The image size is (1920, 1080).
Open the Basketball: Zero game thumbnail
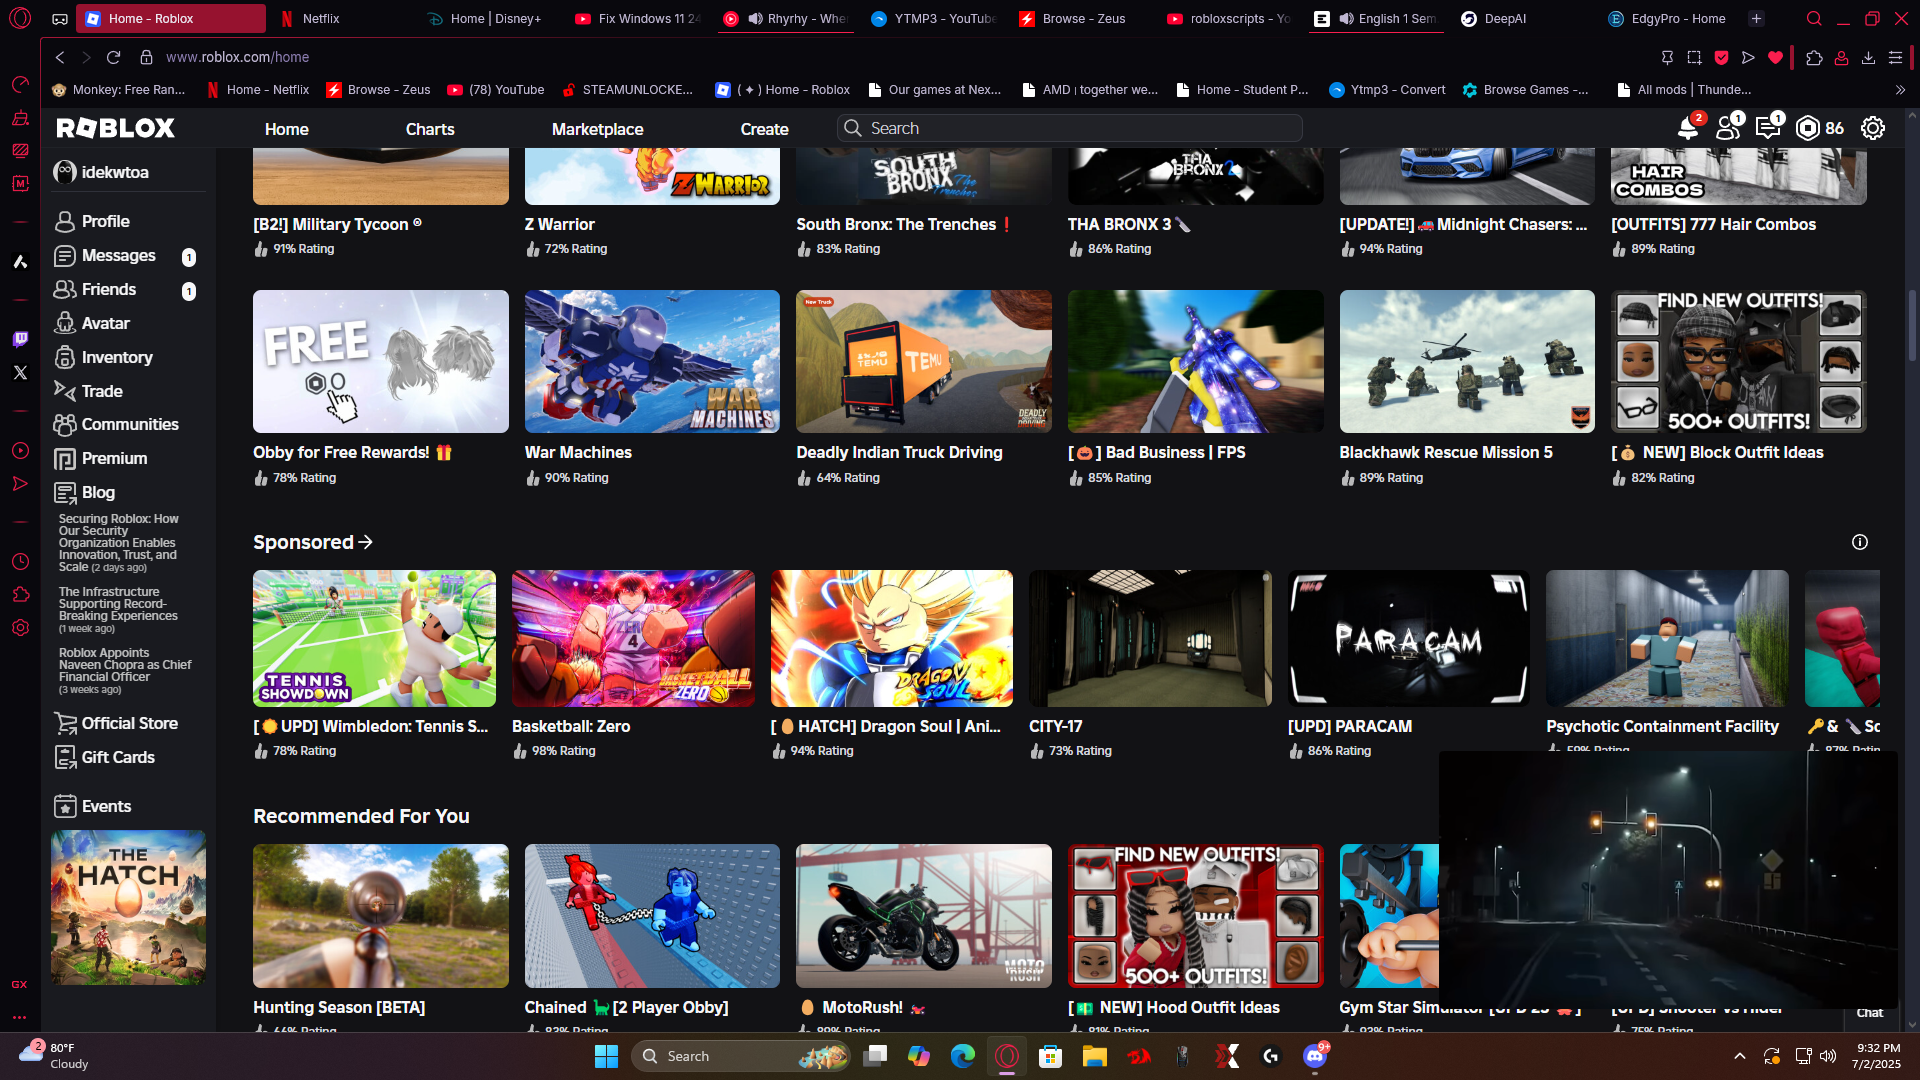coord(633,638)
